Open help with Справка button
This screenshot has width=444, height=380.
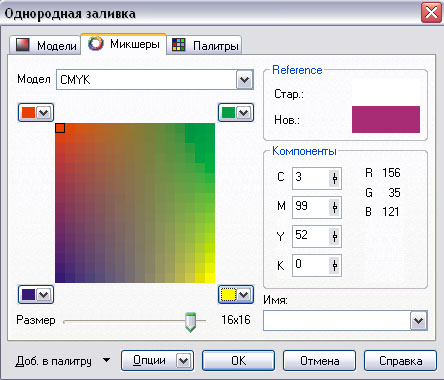coord(400,360)
